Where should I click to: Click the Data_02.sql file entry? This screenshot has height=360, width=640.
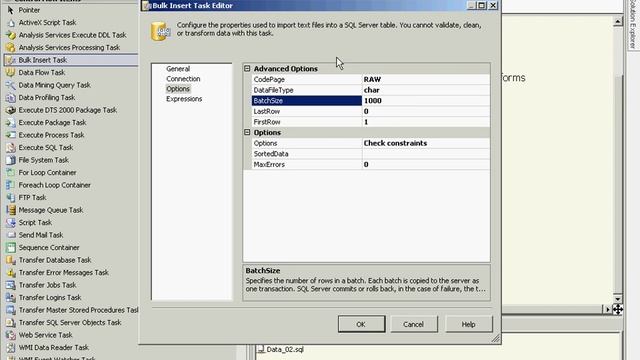click(x=284, y=349)
